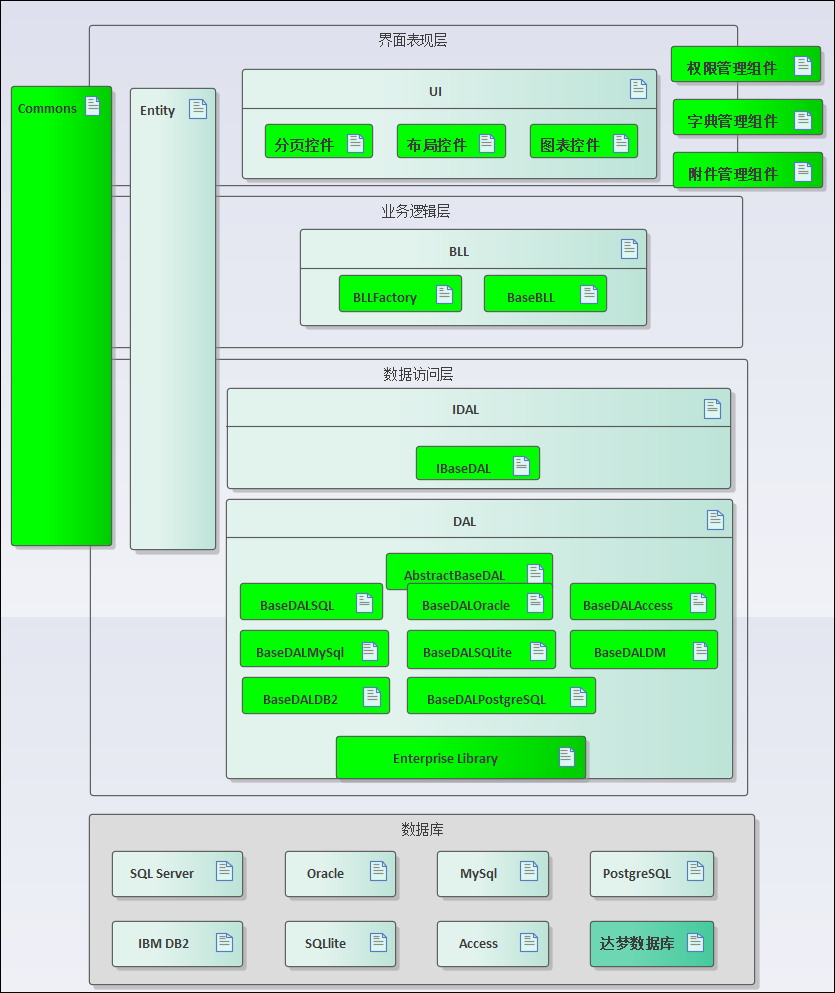Screen dimensions: 835x993
Task: Click the document icon on IBM DB2
Action: [x=225, y=942]
